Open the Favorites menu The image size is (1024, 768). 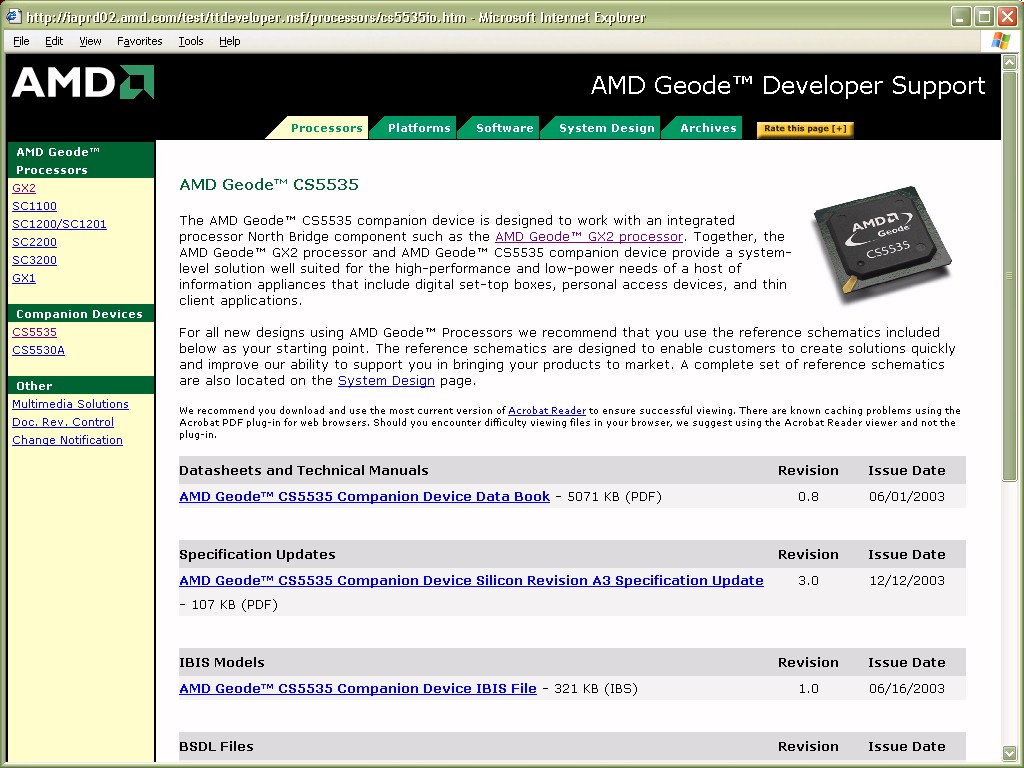coord(139,41)
